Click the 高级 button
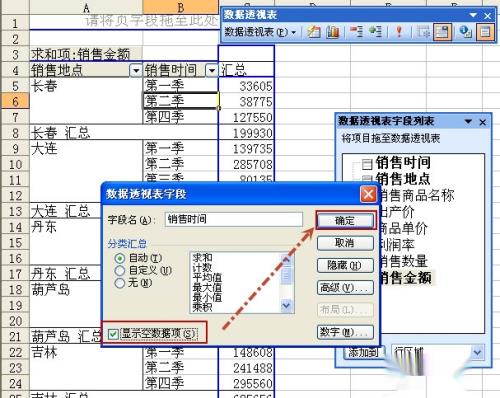The image size is (500, 398). click(x=345, y=287)
